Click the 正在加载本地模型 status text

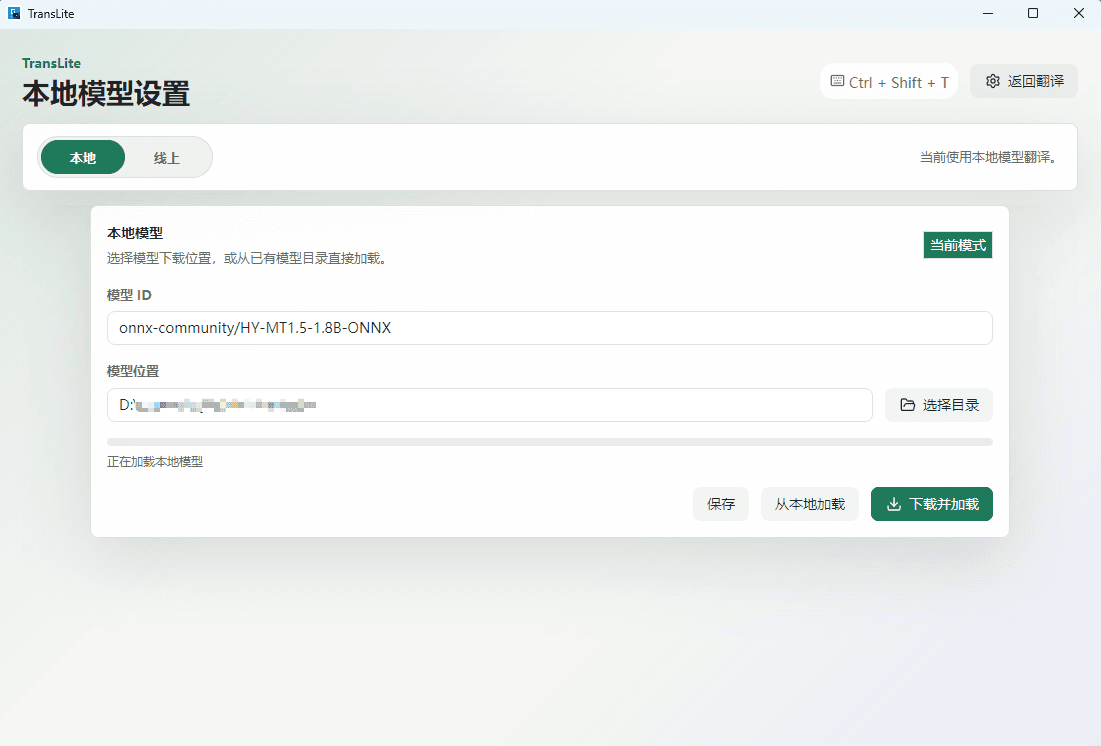[155, 462]
